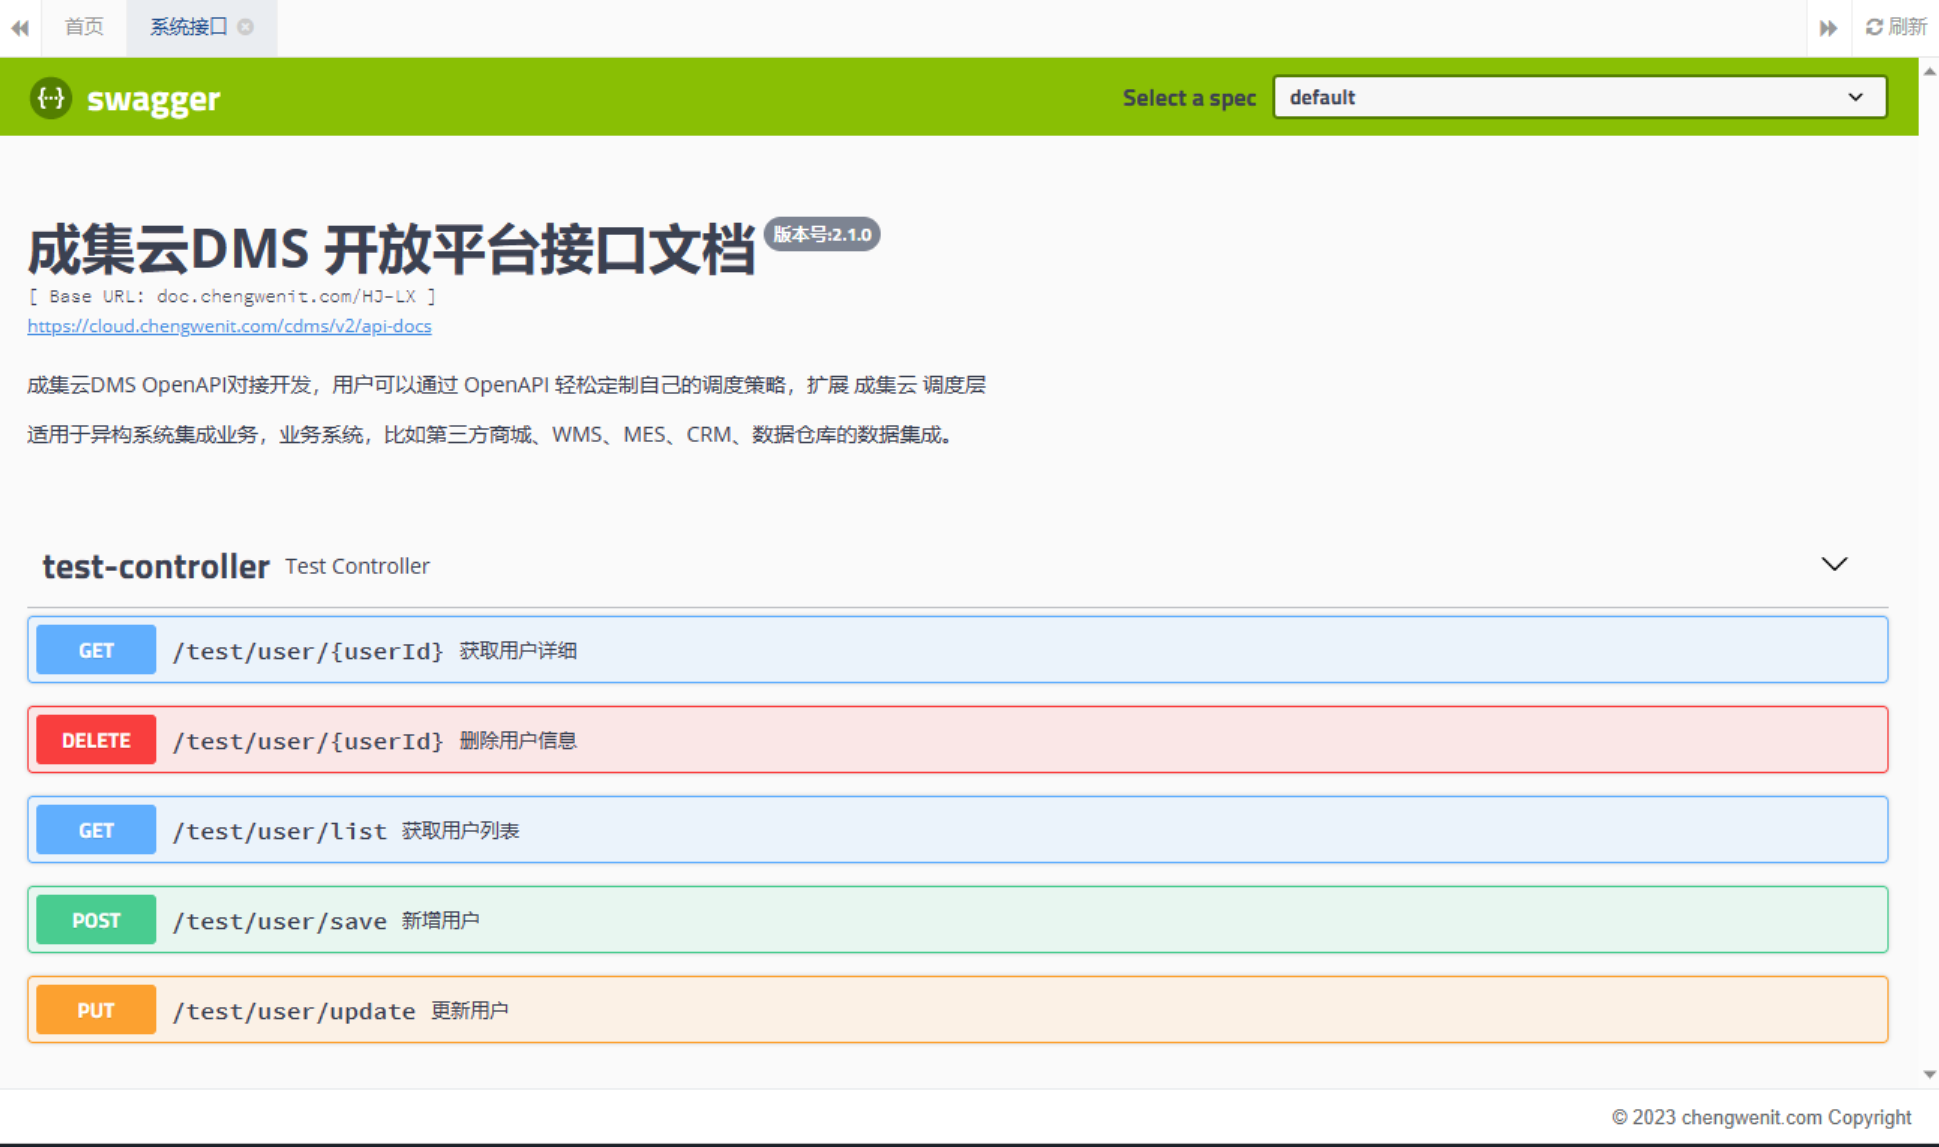Viewport: 1939px width, 1147px height.
Task: Click GET badge for 获取用户详细
Action: click(96, 650)
